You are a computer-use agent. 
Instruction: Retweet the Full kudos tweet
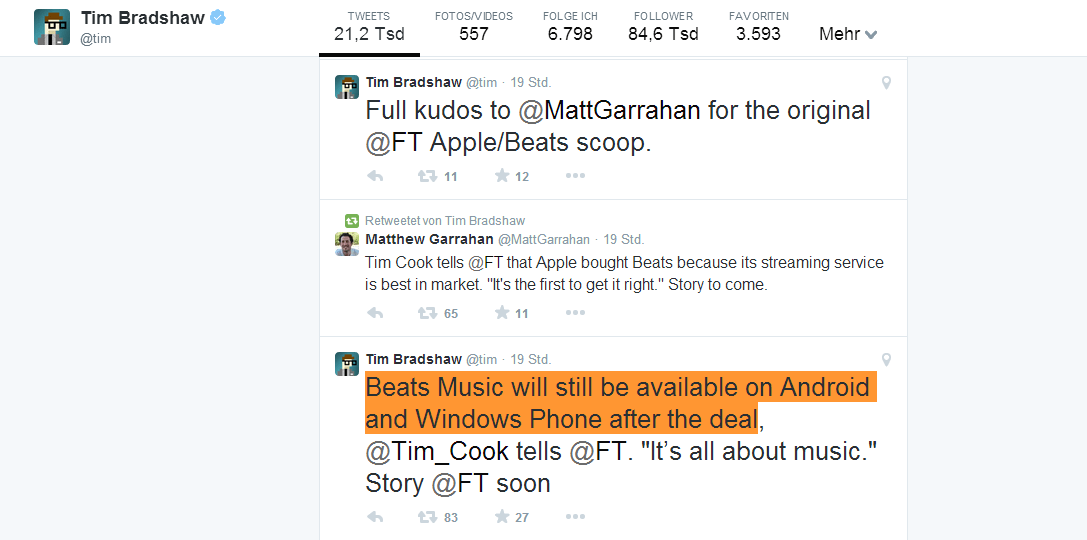[x=427, y=176]
